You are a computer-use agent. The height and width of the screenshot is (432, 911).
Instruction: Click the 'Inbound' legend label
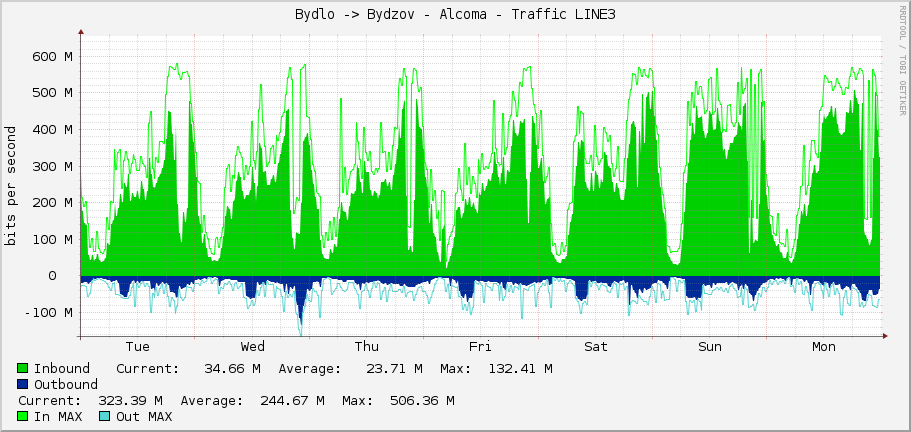click(x=62, y=368)
